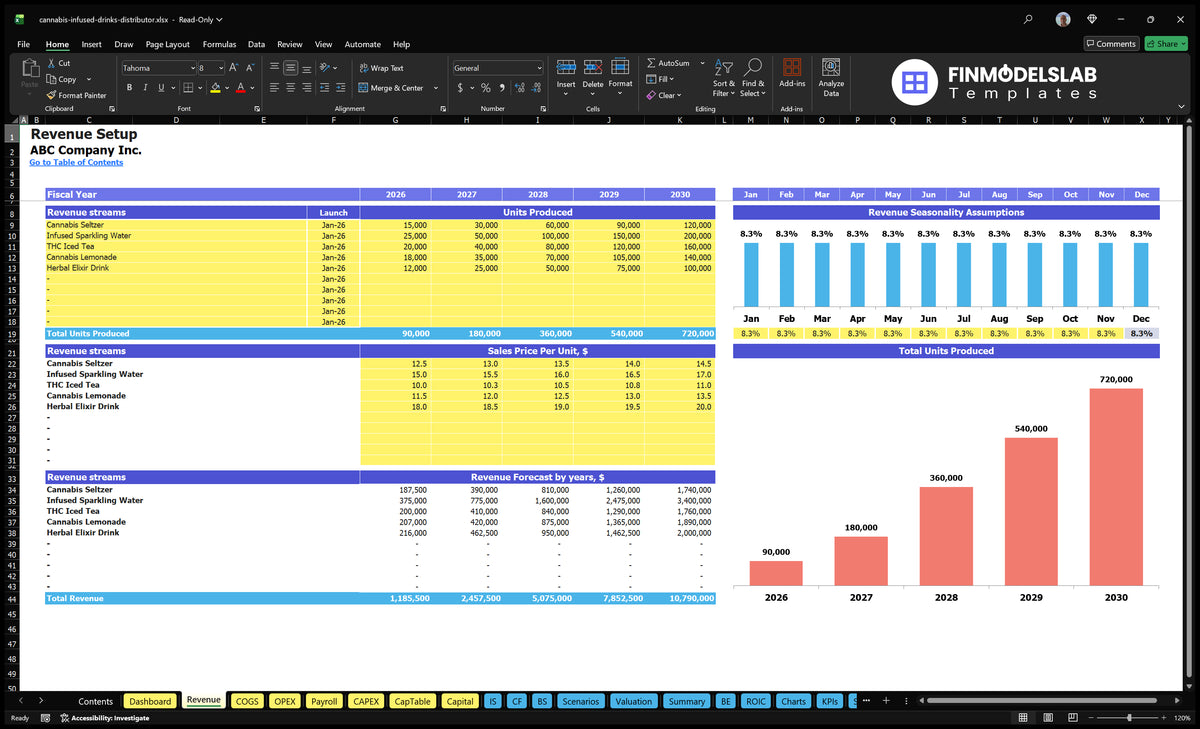Decrease font size with the smaller A

pyautogui.click(x=249, y=68)
